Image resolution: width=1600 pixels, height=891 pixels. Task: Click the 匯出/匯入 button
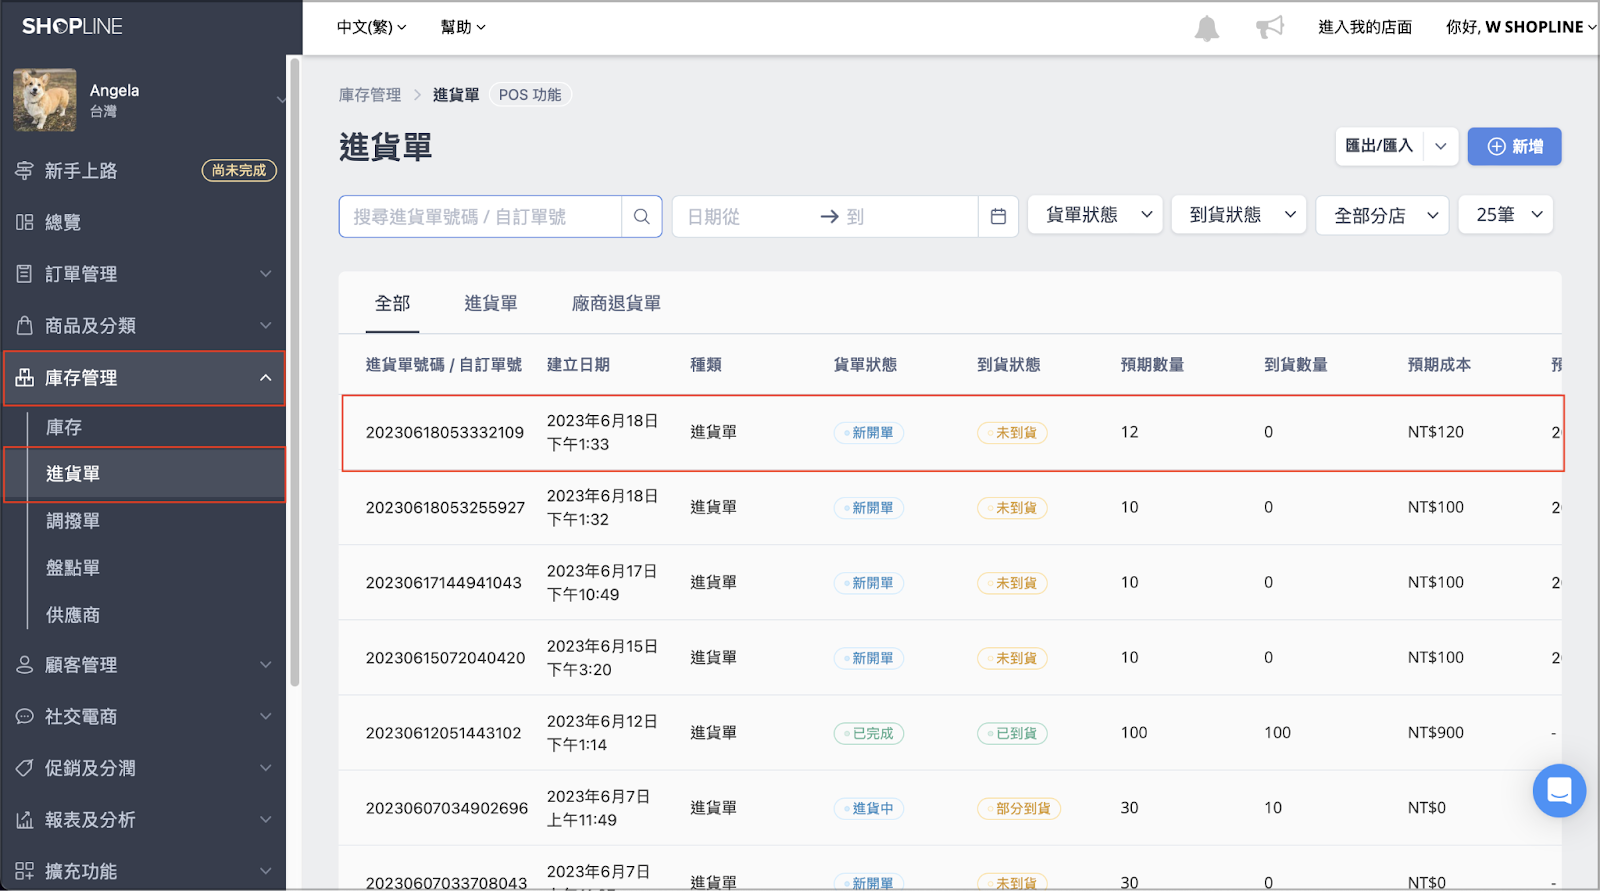point(1379,146)
